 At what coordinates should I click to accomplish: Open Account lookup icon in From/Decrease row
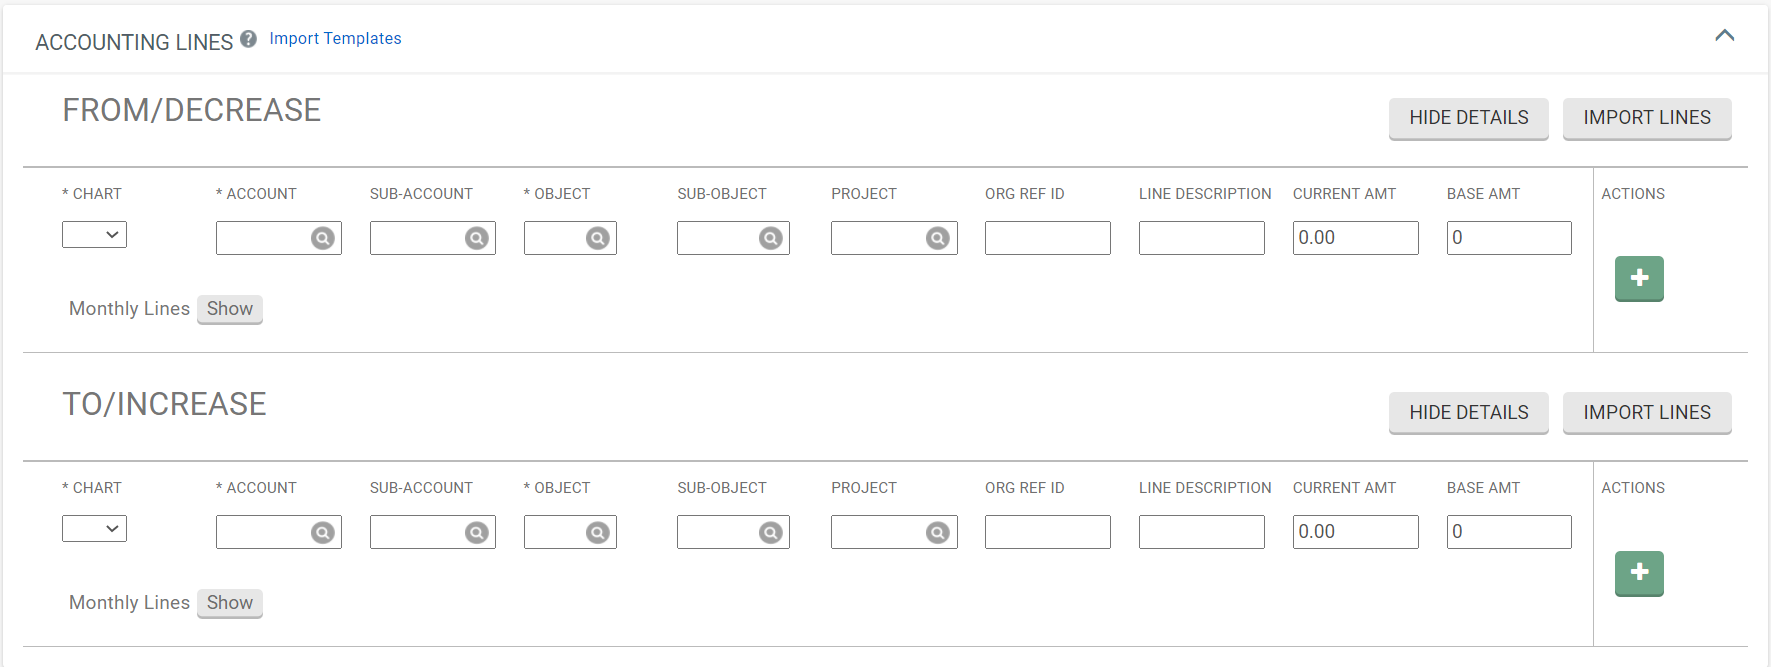(322, 238)
